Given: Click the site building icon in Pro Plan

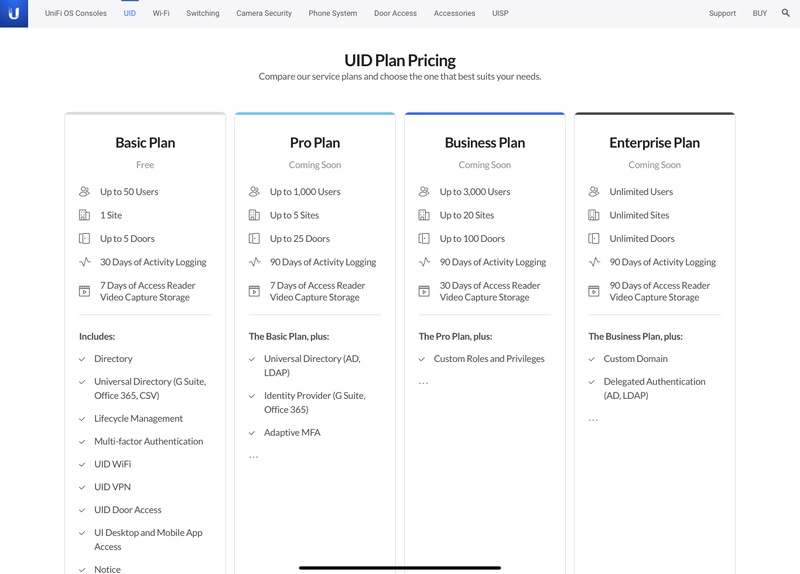Looking at the screenshot, I should 255,215.
